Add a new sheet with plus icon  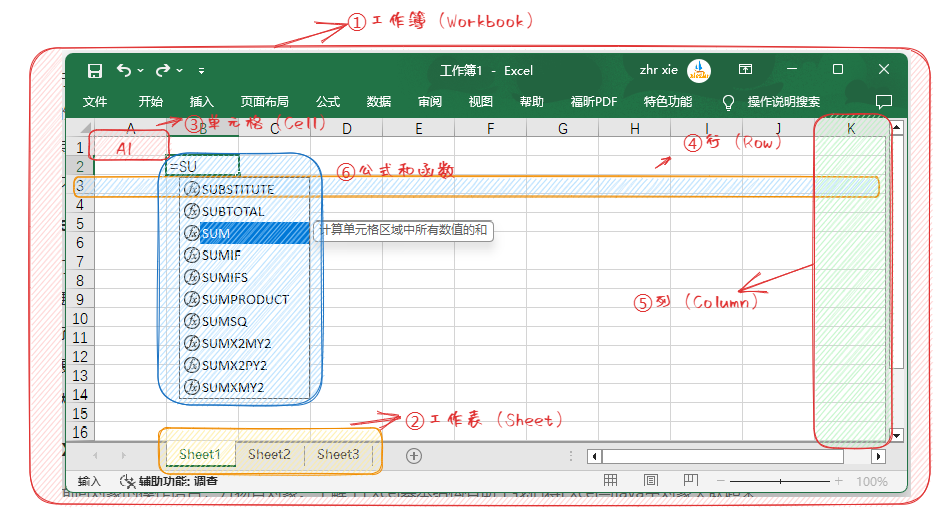coord(414,455)
